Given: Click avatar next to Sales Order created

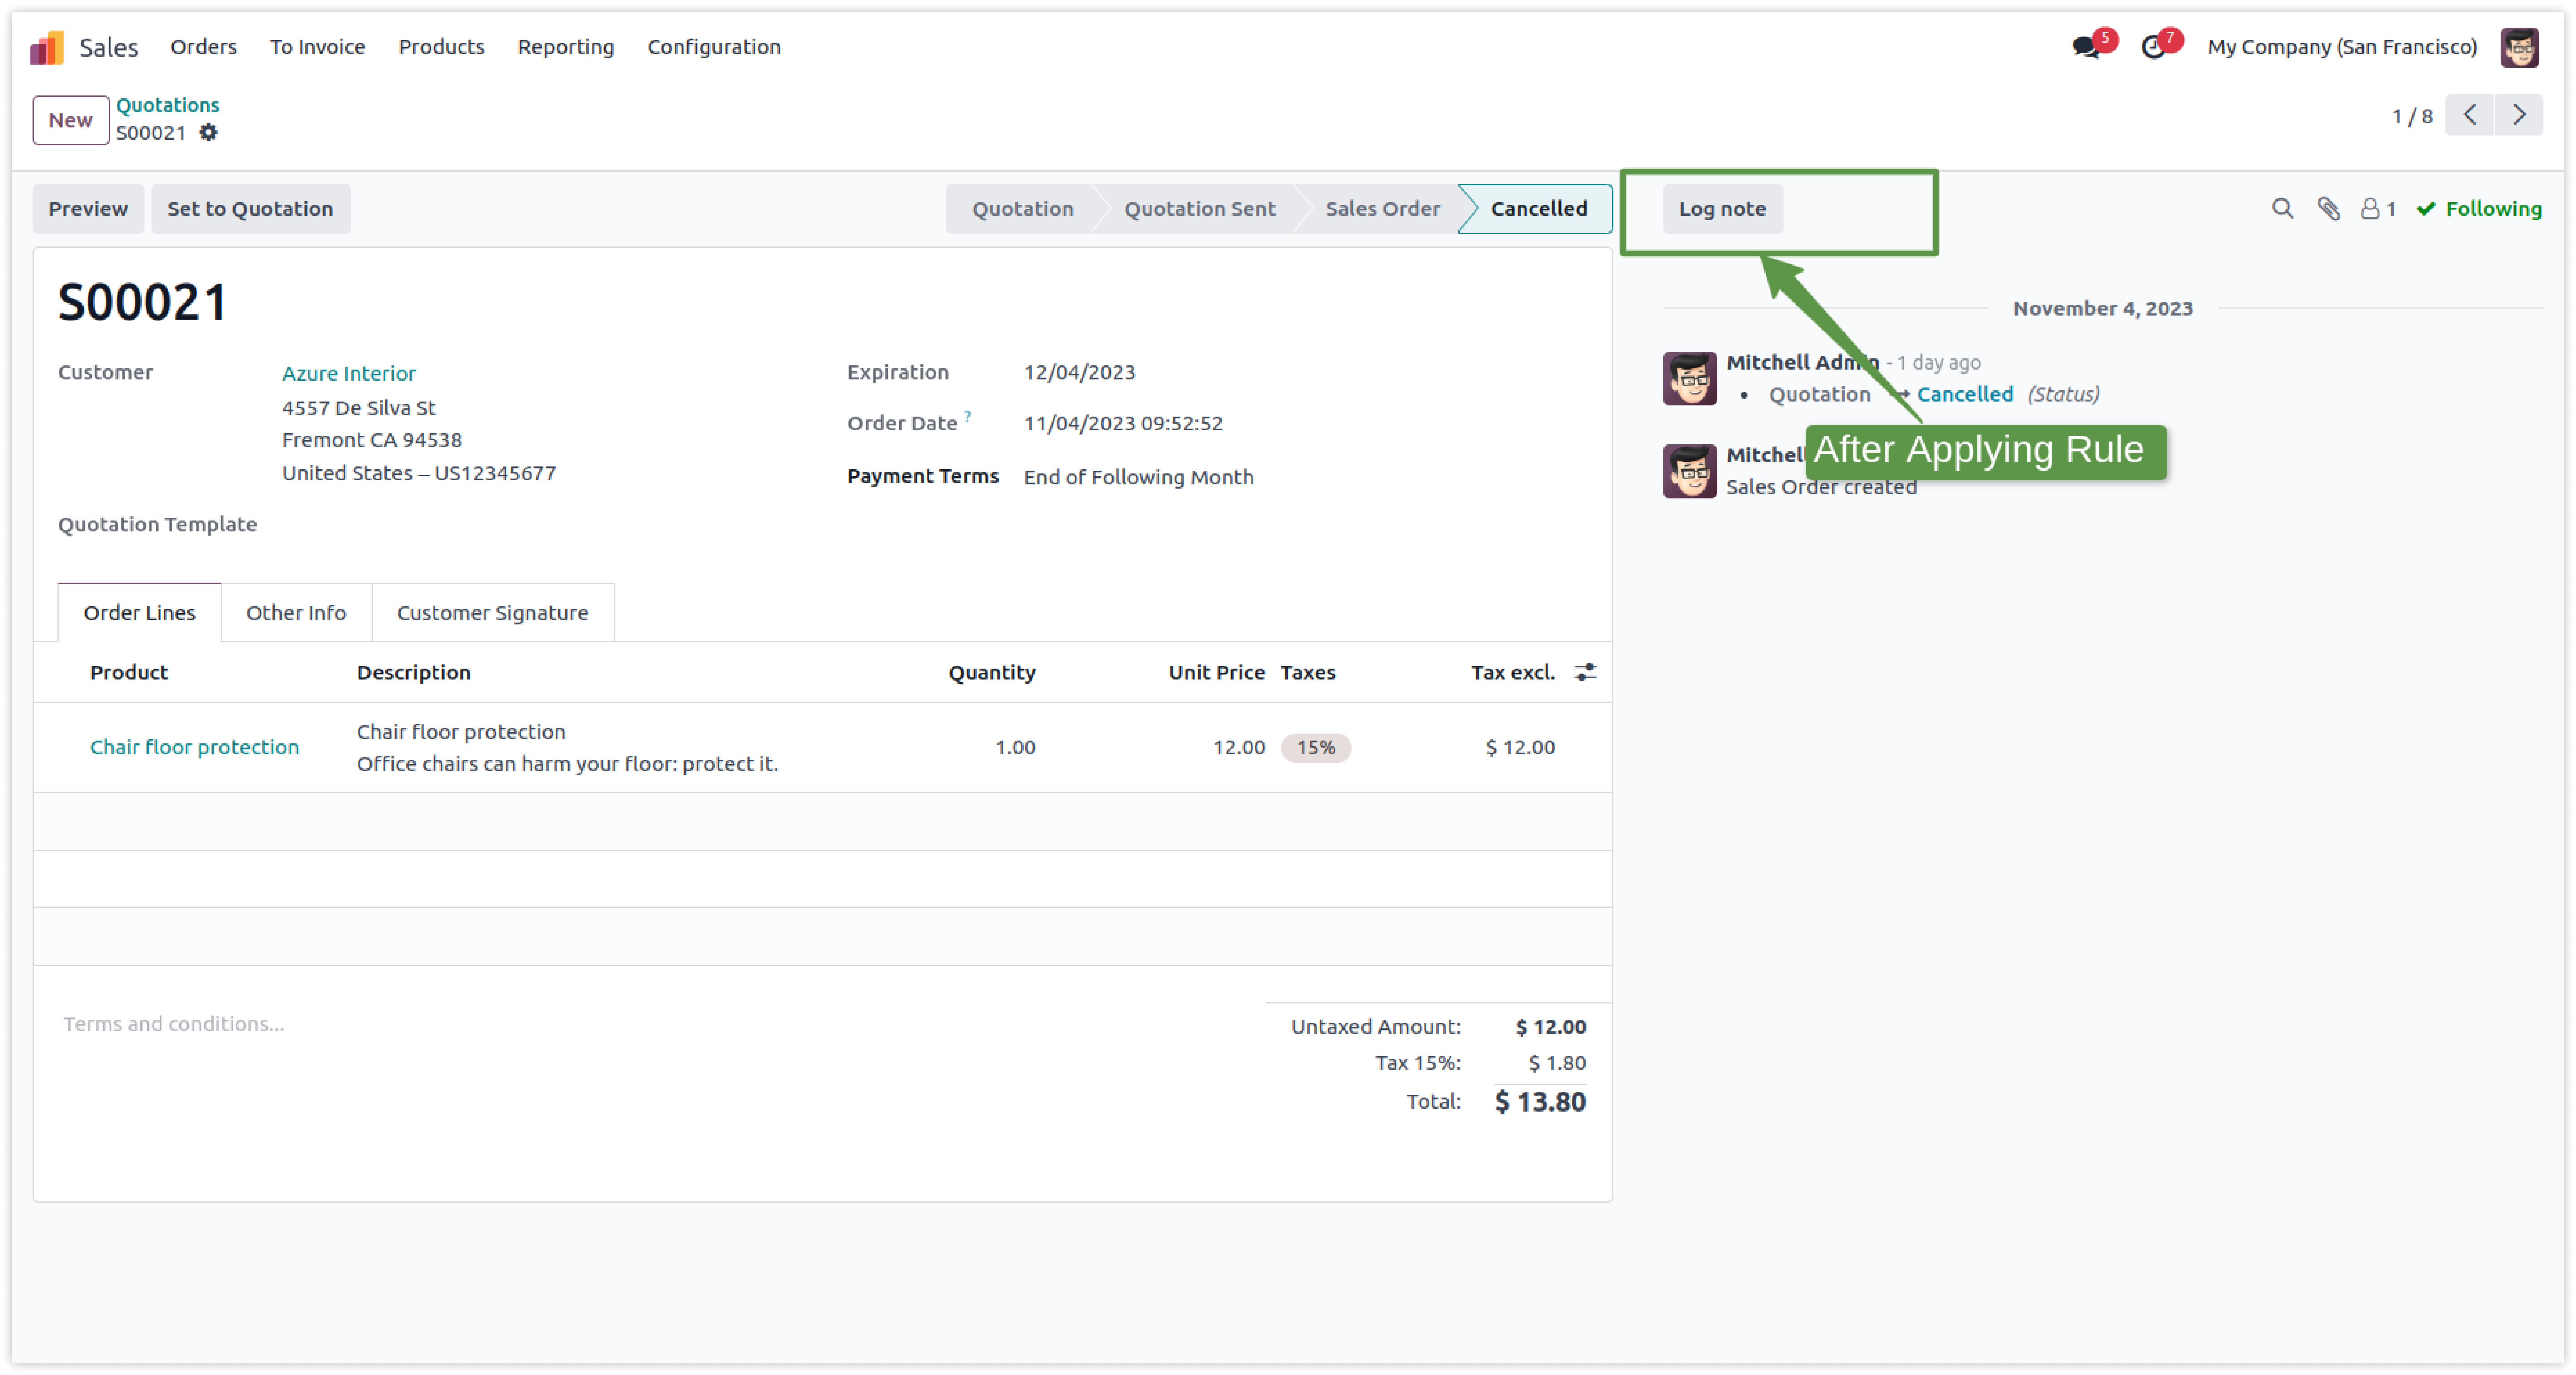Looking at the screenshot, I should tap(1690, 471).
